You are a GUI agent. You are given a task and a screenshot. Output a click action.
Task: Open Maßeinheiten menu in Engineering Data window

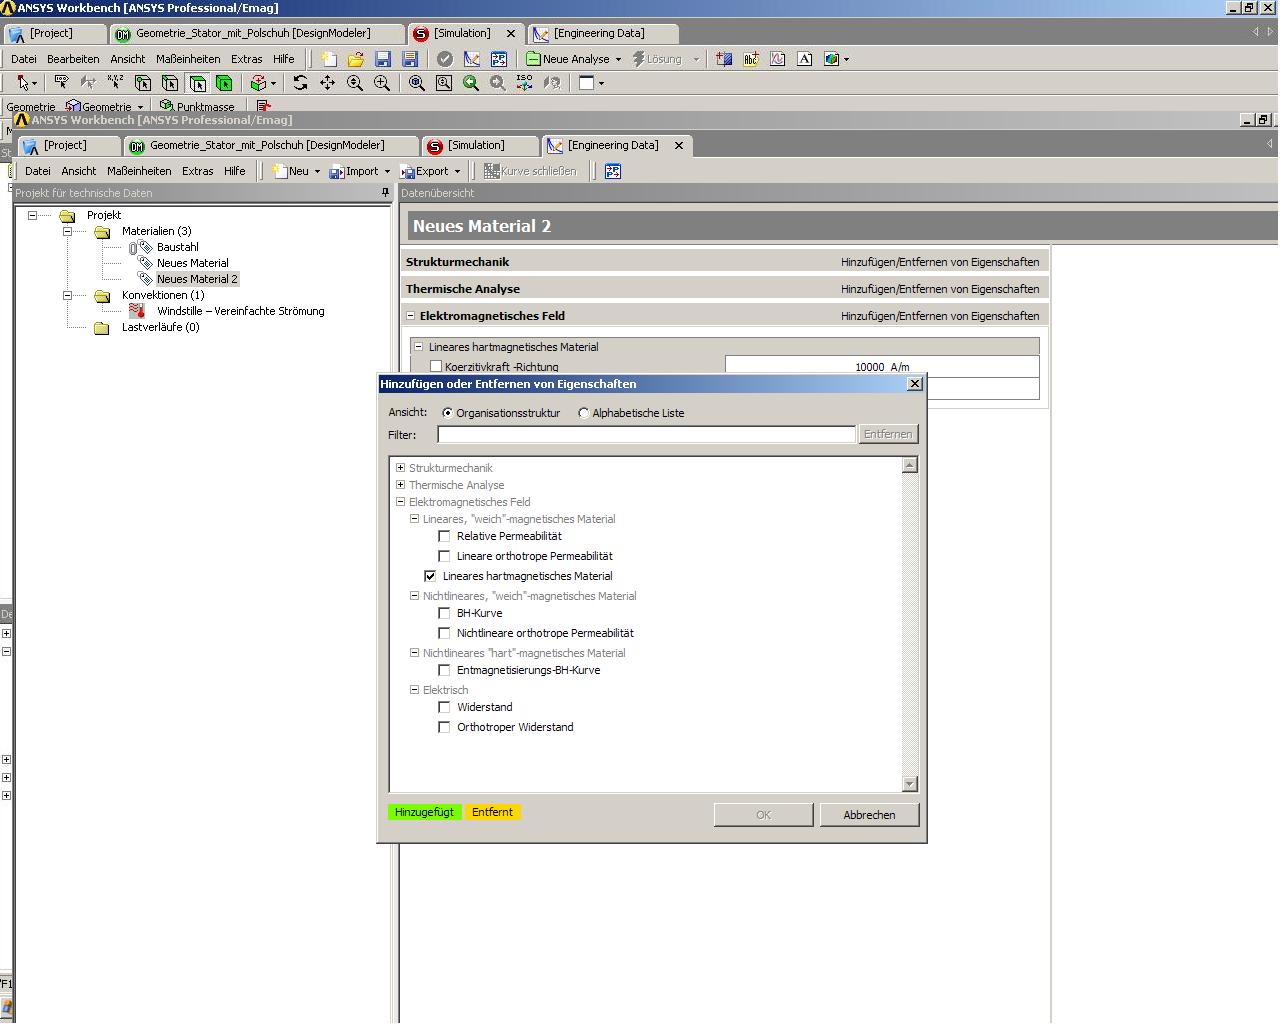pos(139,171)
